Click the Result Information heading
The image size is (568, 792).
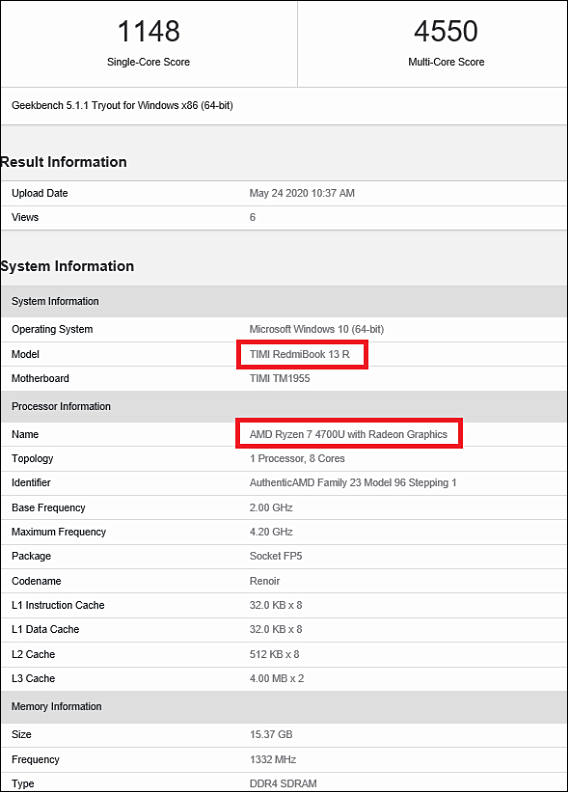(x=64, y=162)
